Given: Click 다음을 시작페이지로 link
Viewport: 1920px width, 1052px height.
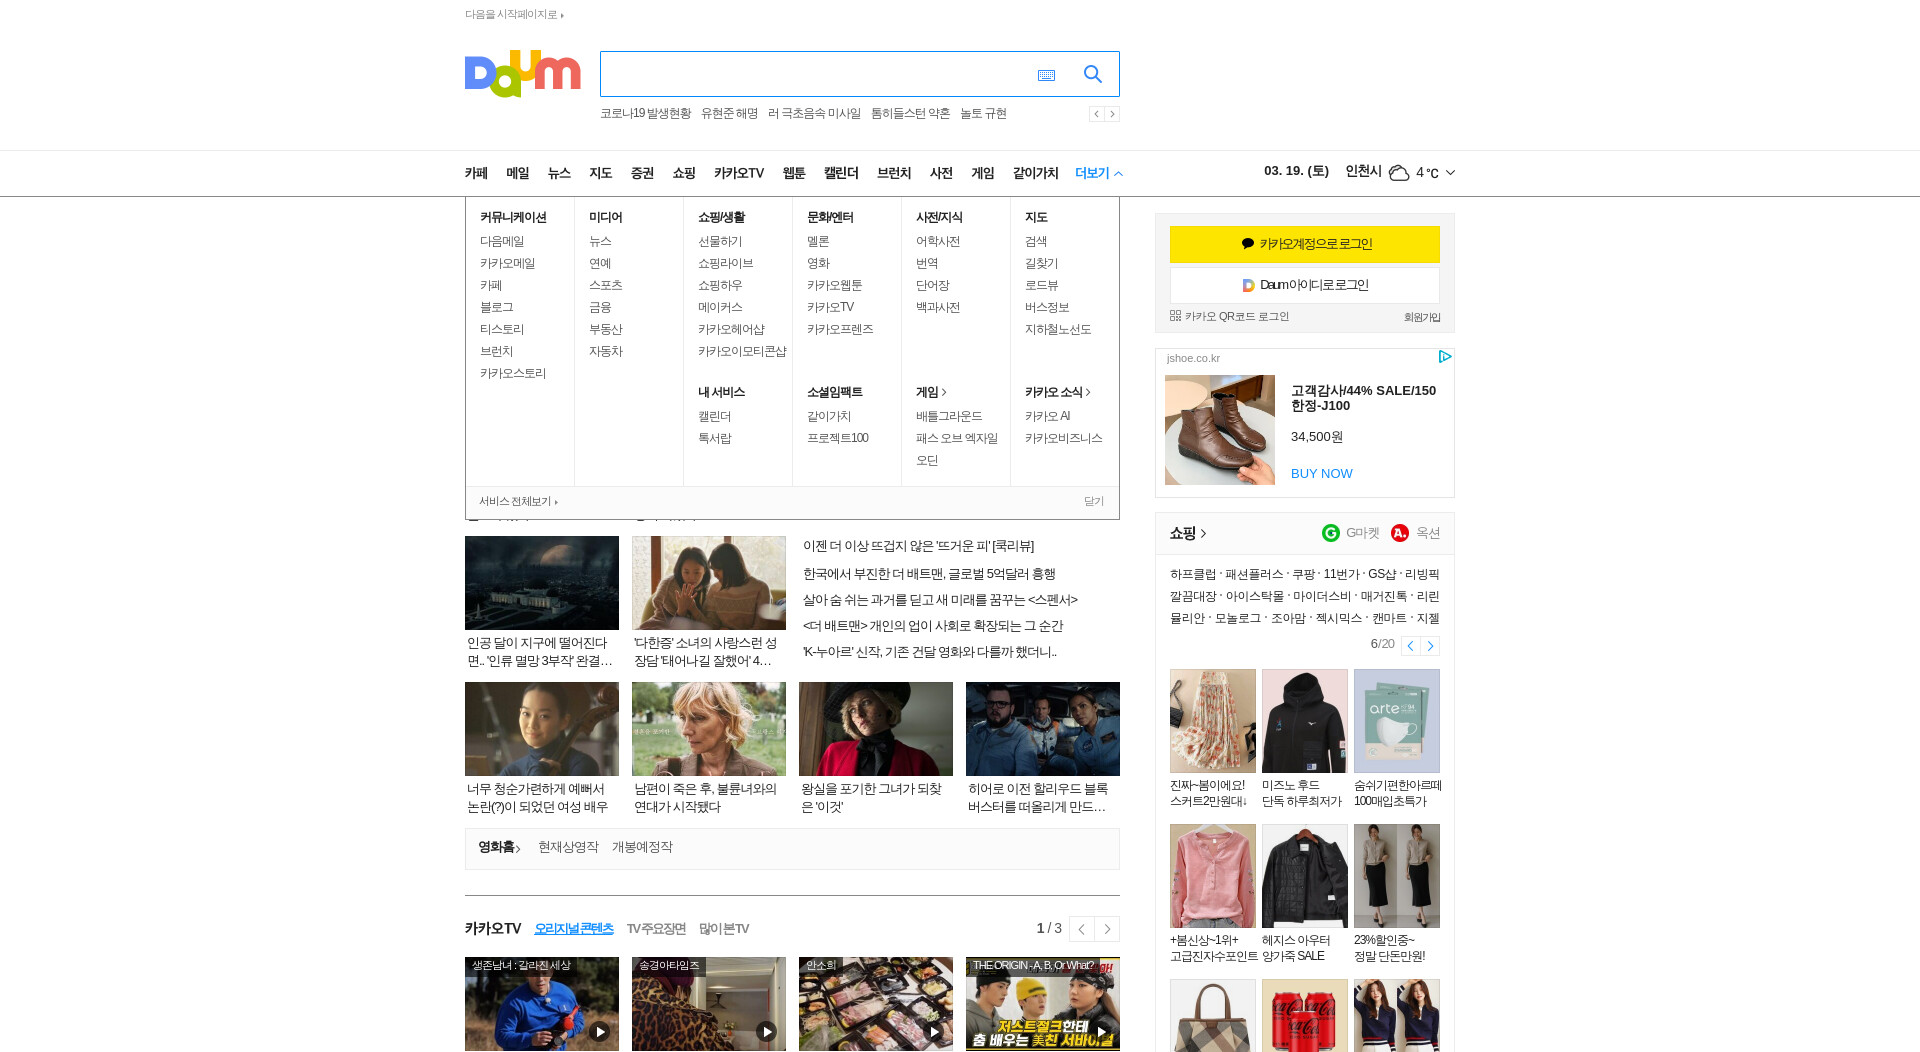Looking at the screenshot, I should click(x=514, y=14).
